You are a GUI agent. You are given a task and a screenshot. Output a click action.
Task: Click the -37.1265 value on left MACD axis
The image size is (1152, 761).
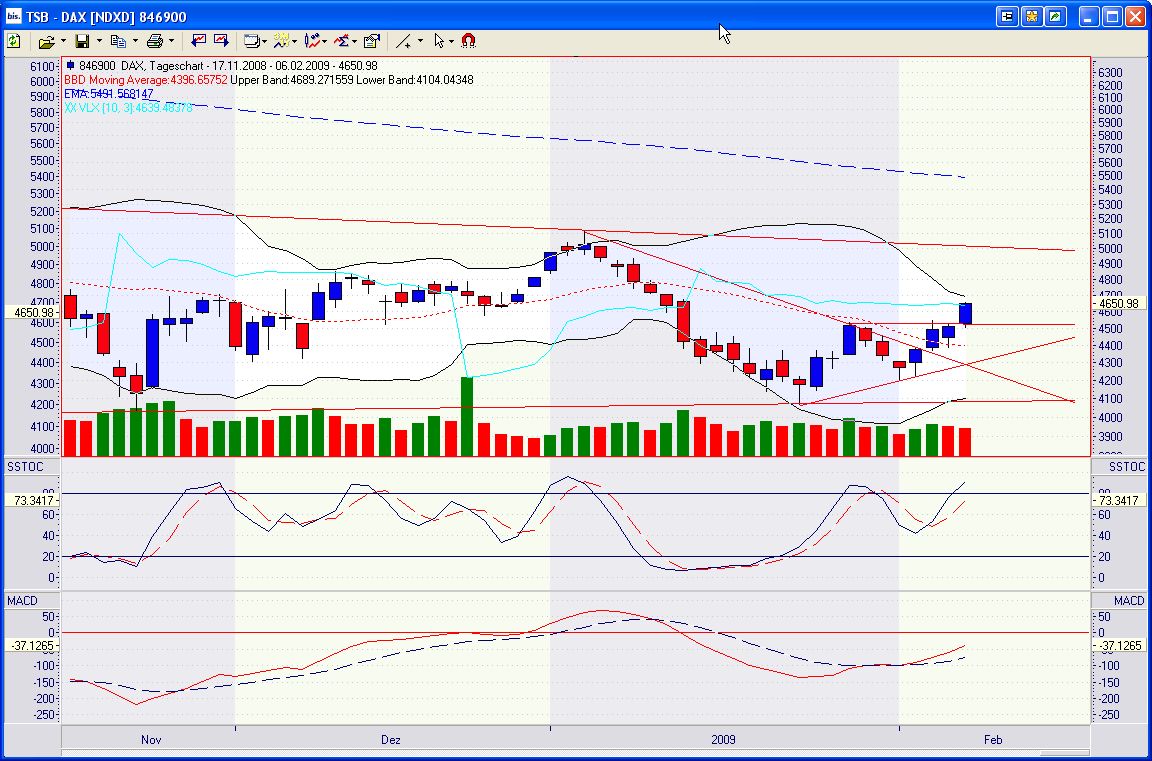[x=32, y=646]
